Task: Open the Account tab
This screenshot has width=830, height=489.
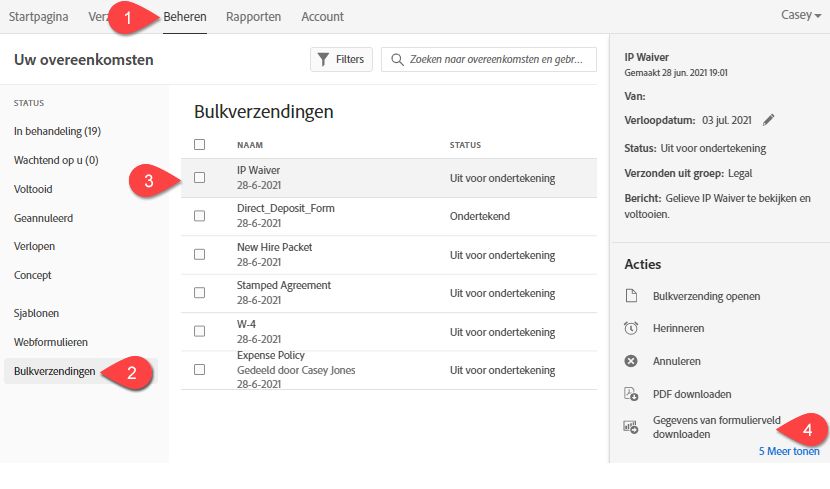Action: pos(322,17)
